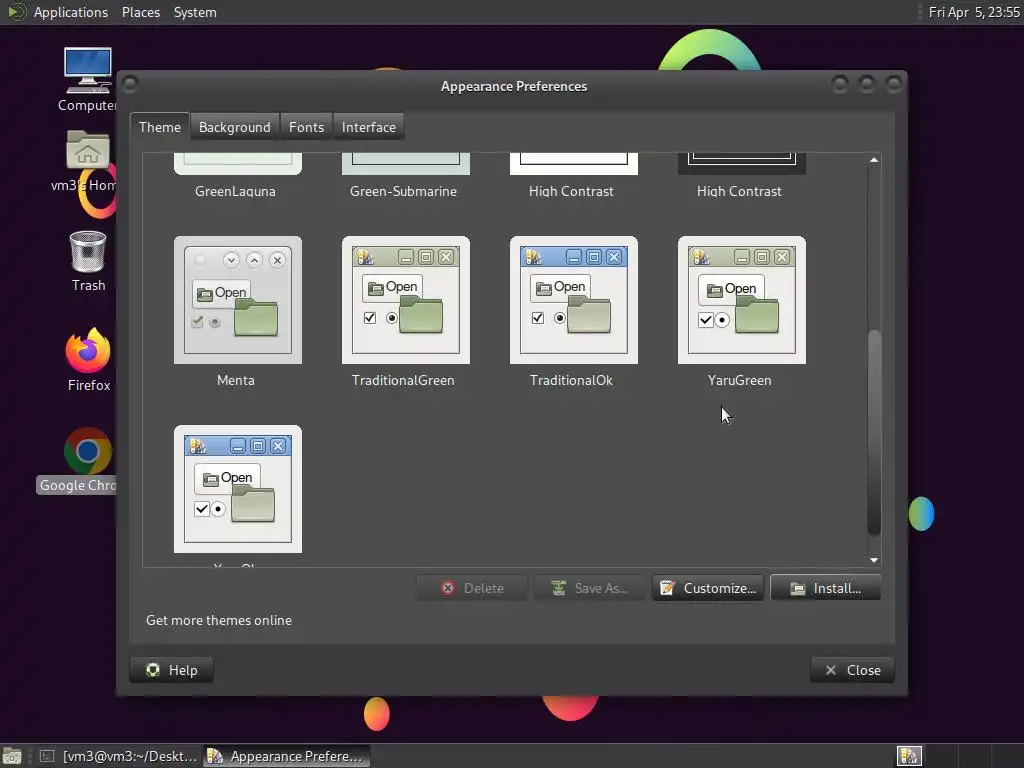Screen dimensions: 1024x768
Task: Select the bottom-row blue titlebar theme thumbnail
Action: pos(238,489)
